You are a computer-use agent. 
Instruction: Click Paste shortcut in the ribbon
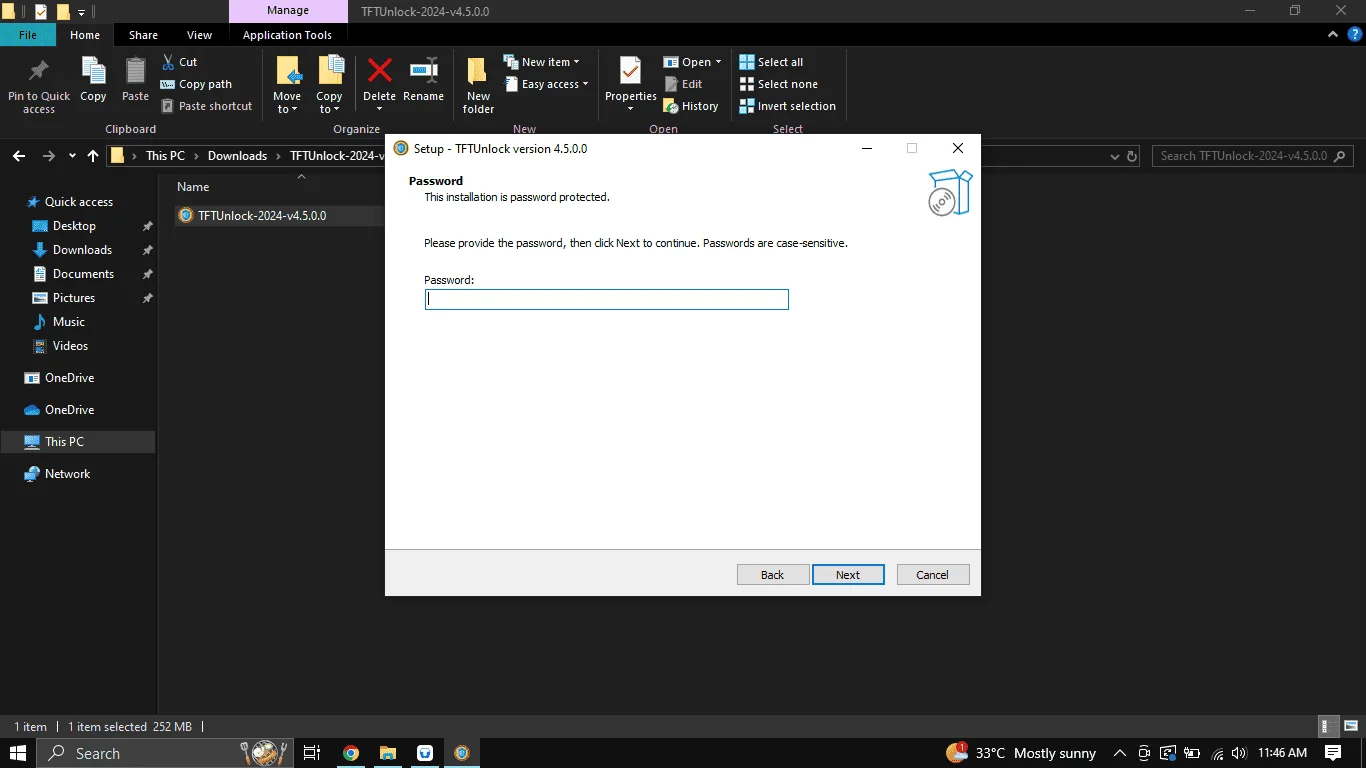[x=207, y=106]
